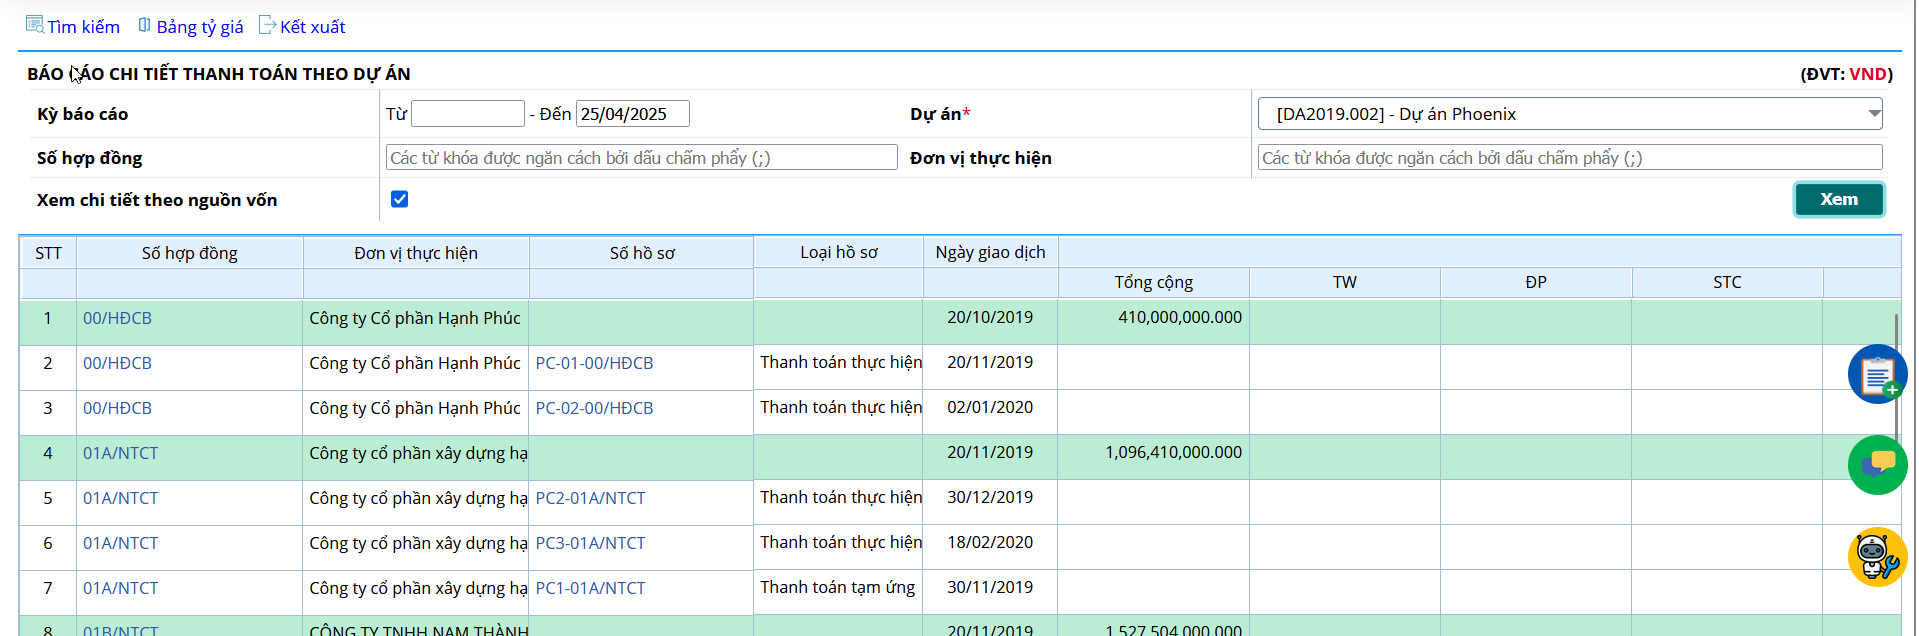Click the Đến date field showing 25/04/2025
Image resolution: width=1919 pixels, height=636 pixels.
[633, 114]
